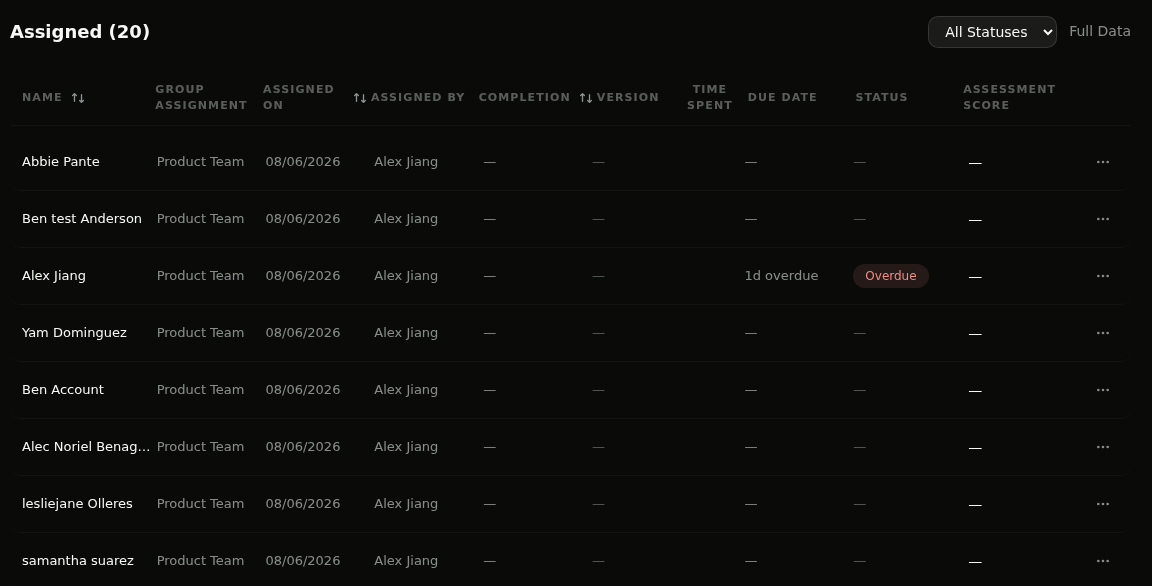Click the 08/06/2026 date in Yam Dominguez's row
Image resolution: width=1152 pixels, height=586 pixels.
[303, 333]
